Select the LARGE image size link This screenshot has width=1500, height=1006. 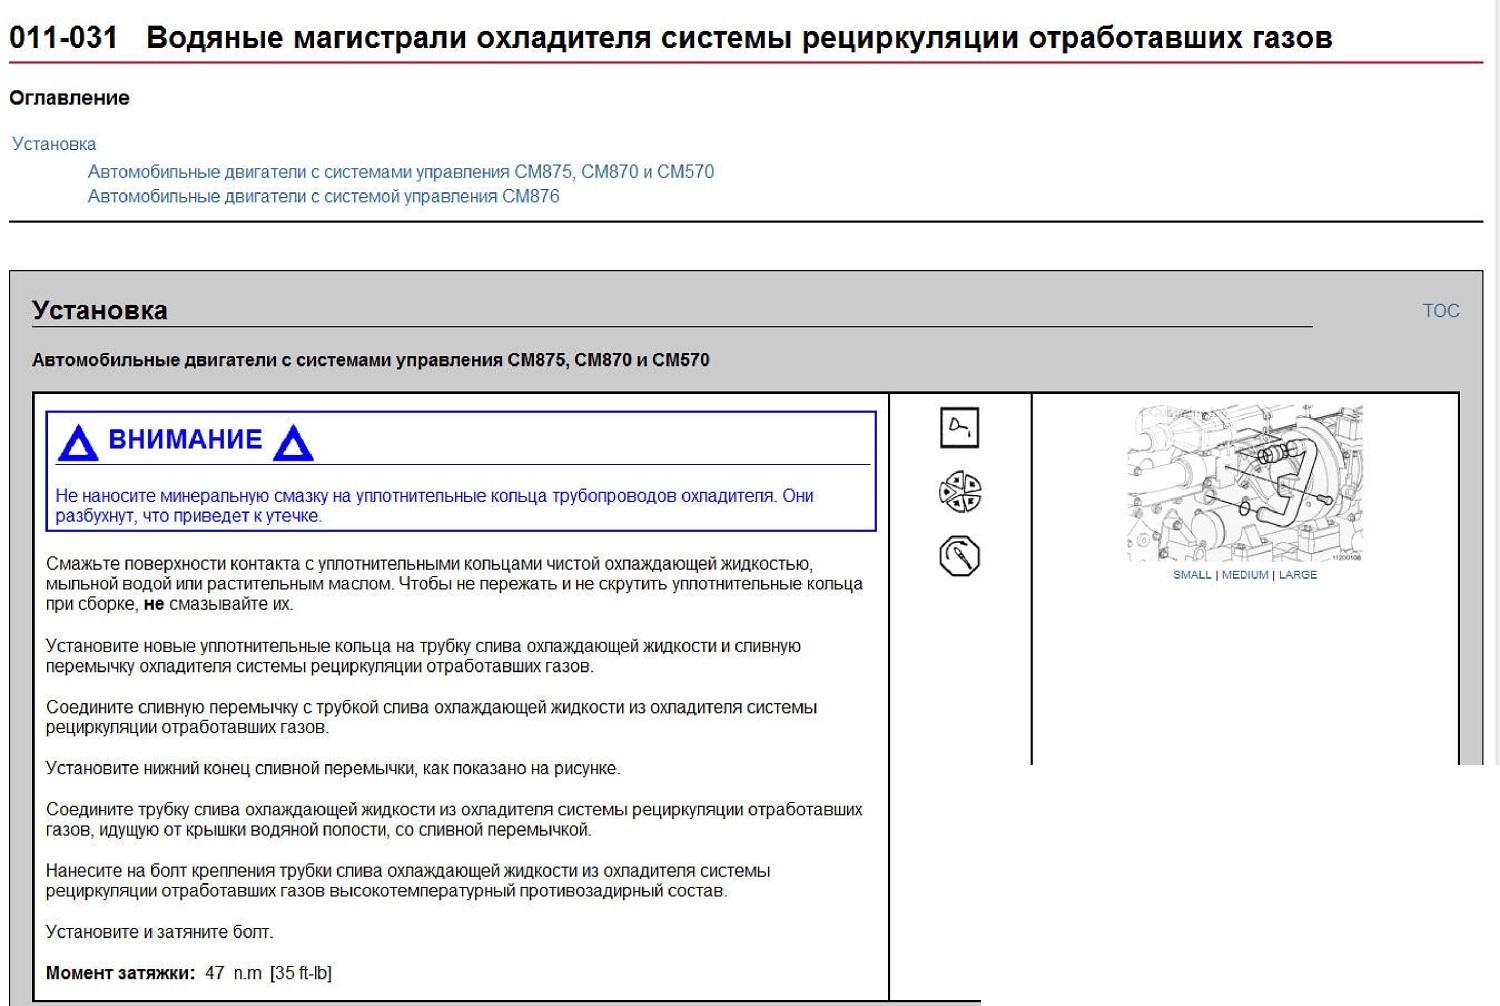coord(1298,575)
